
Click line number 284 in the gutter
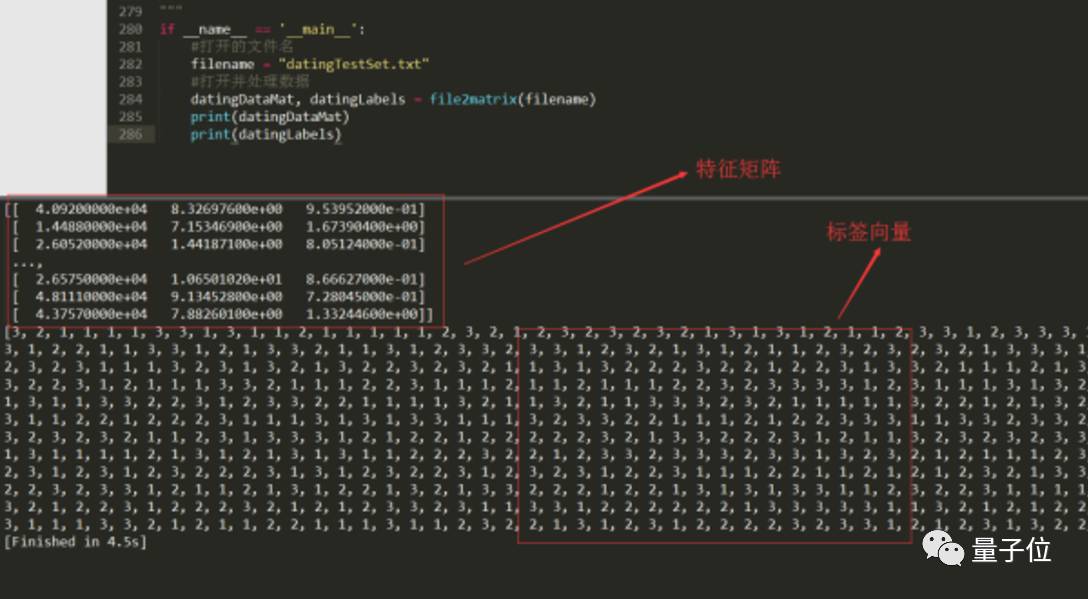[130, 99]
